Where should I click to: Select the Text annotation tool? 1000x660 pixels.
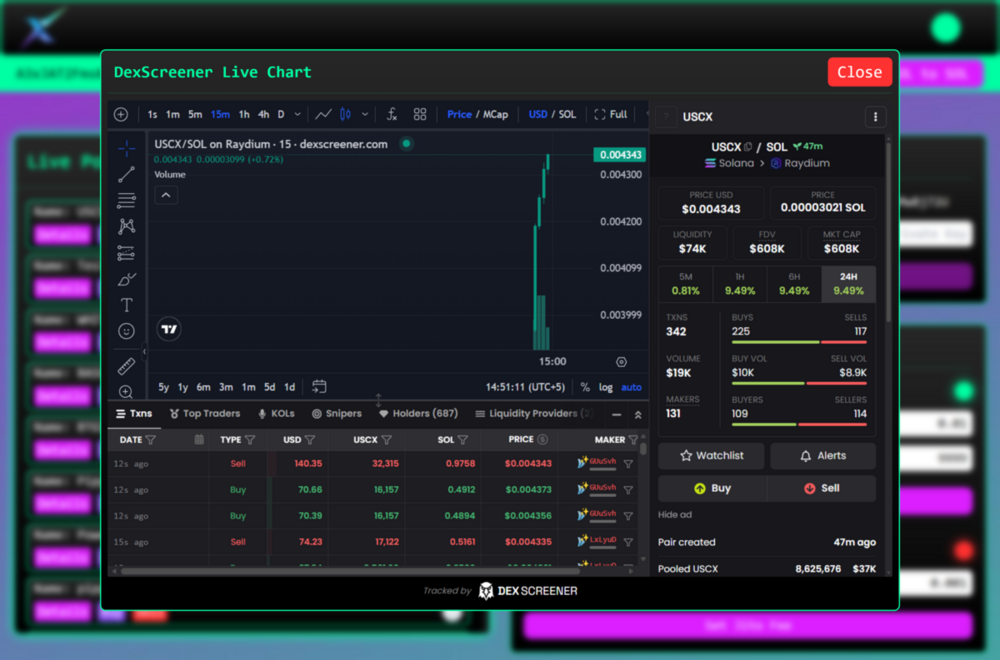[x=127, y=304]
